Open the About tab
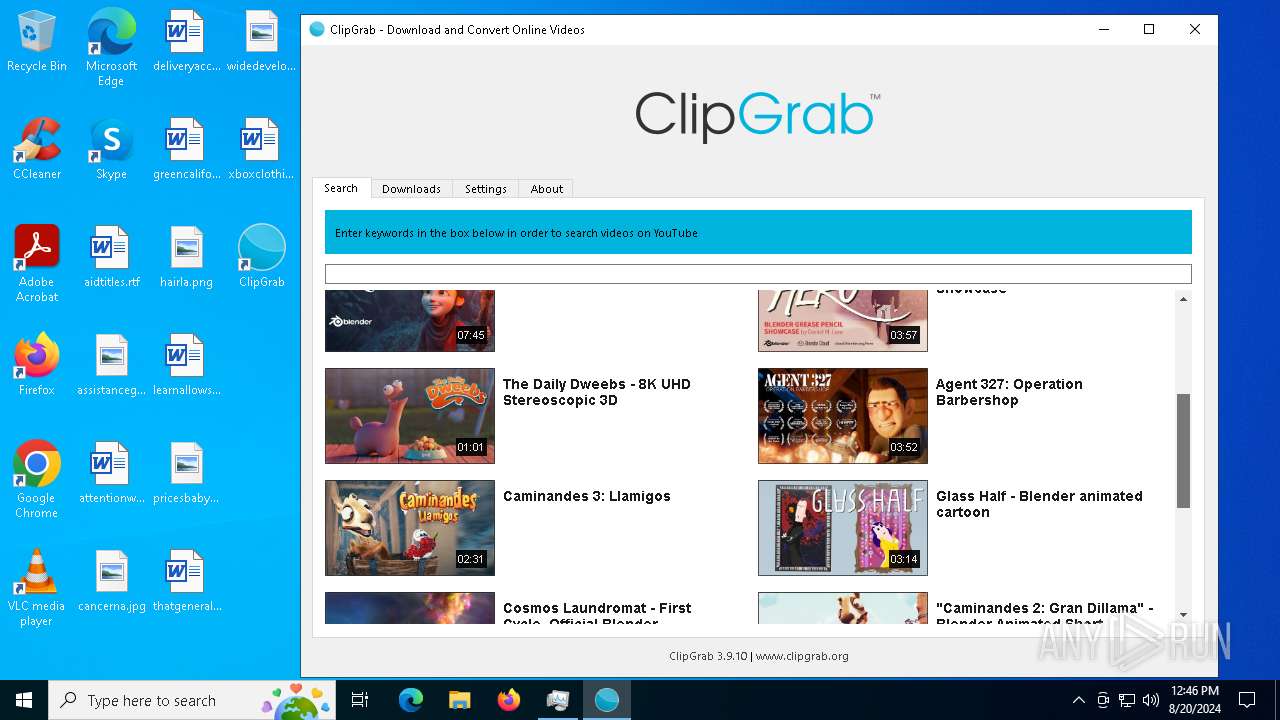The width and height of the screenshot is (1280, 720). point(547,189)
